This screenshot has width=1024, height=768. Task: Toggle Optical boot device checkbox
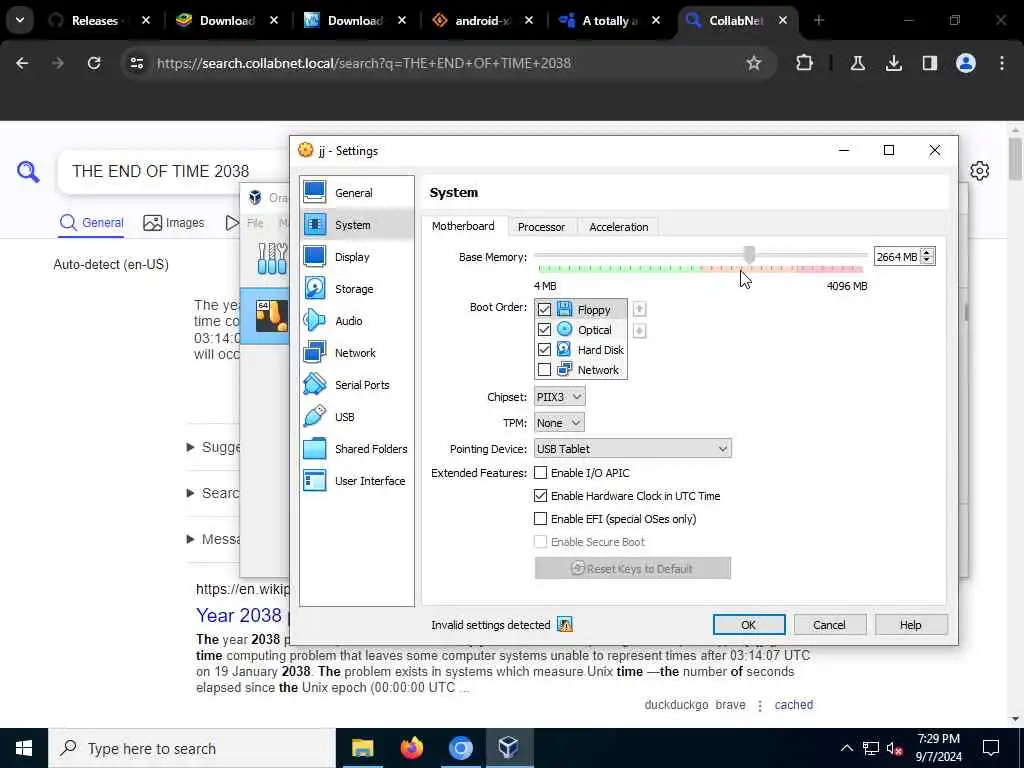pyautogui.click(x=544, y=330)
